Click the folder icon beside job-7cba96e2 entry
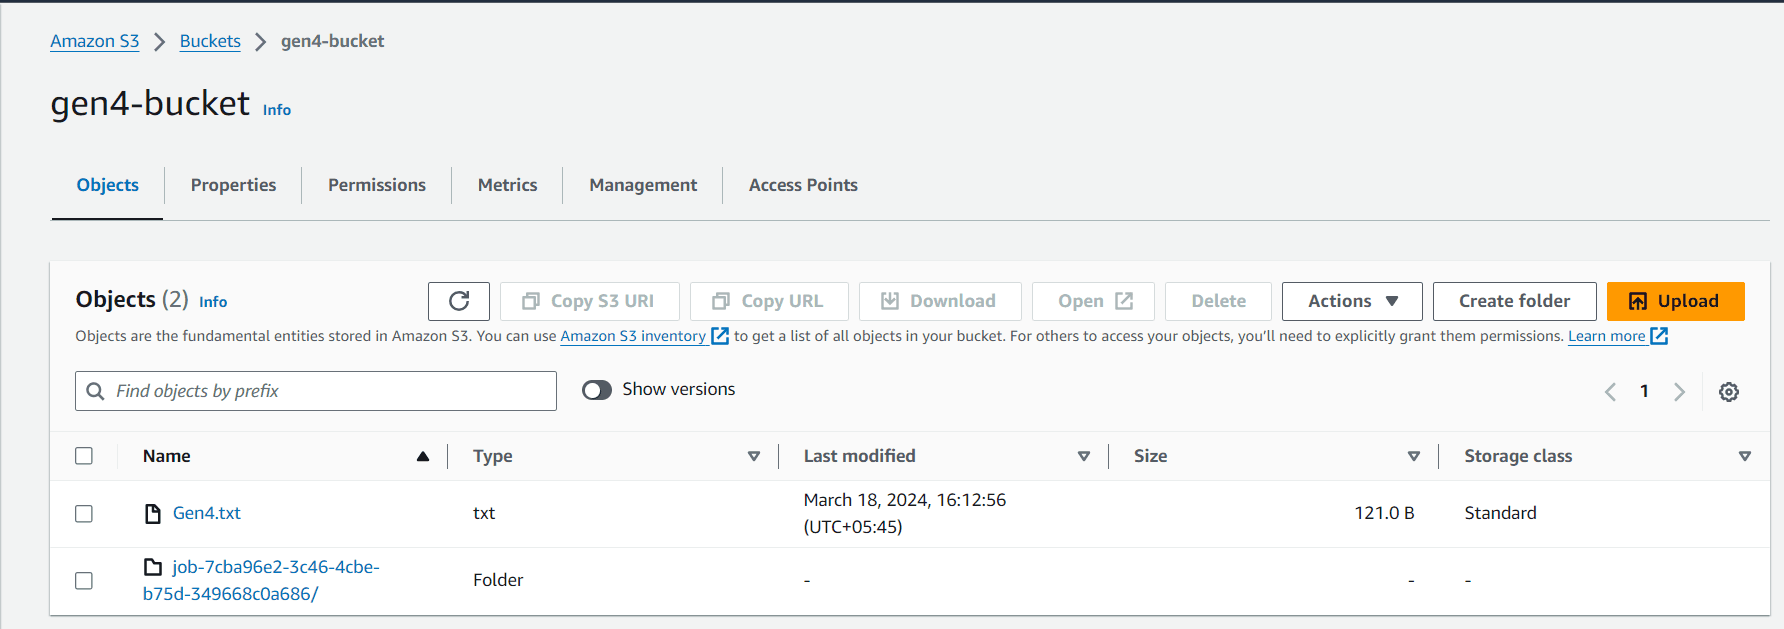The image size is (1784, 629). point(153,567)
